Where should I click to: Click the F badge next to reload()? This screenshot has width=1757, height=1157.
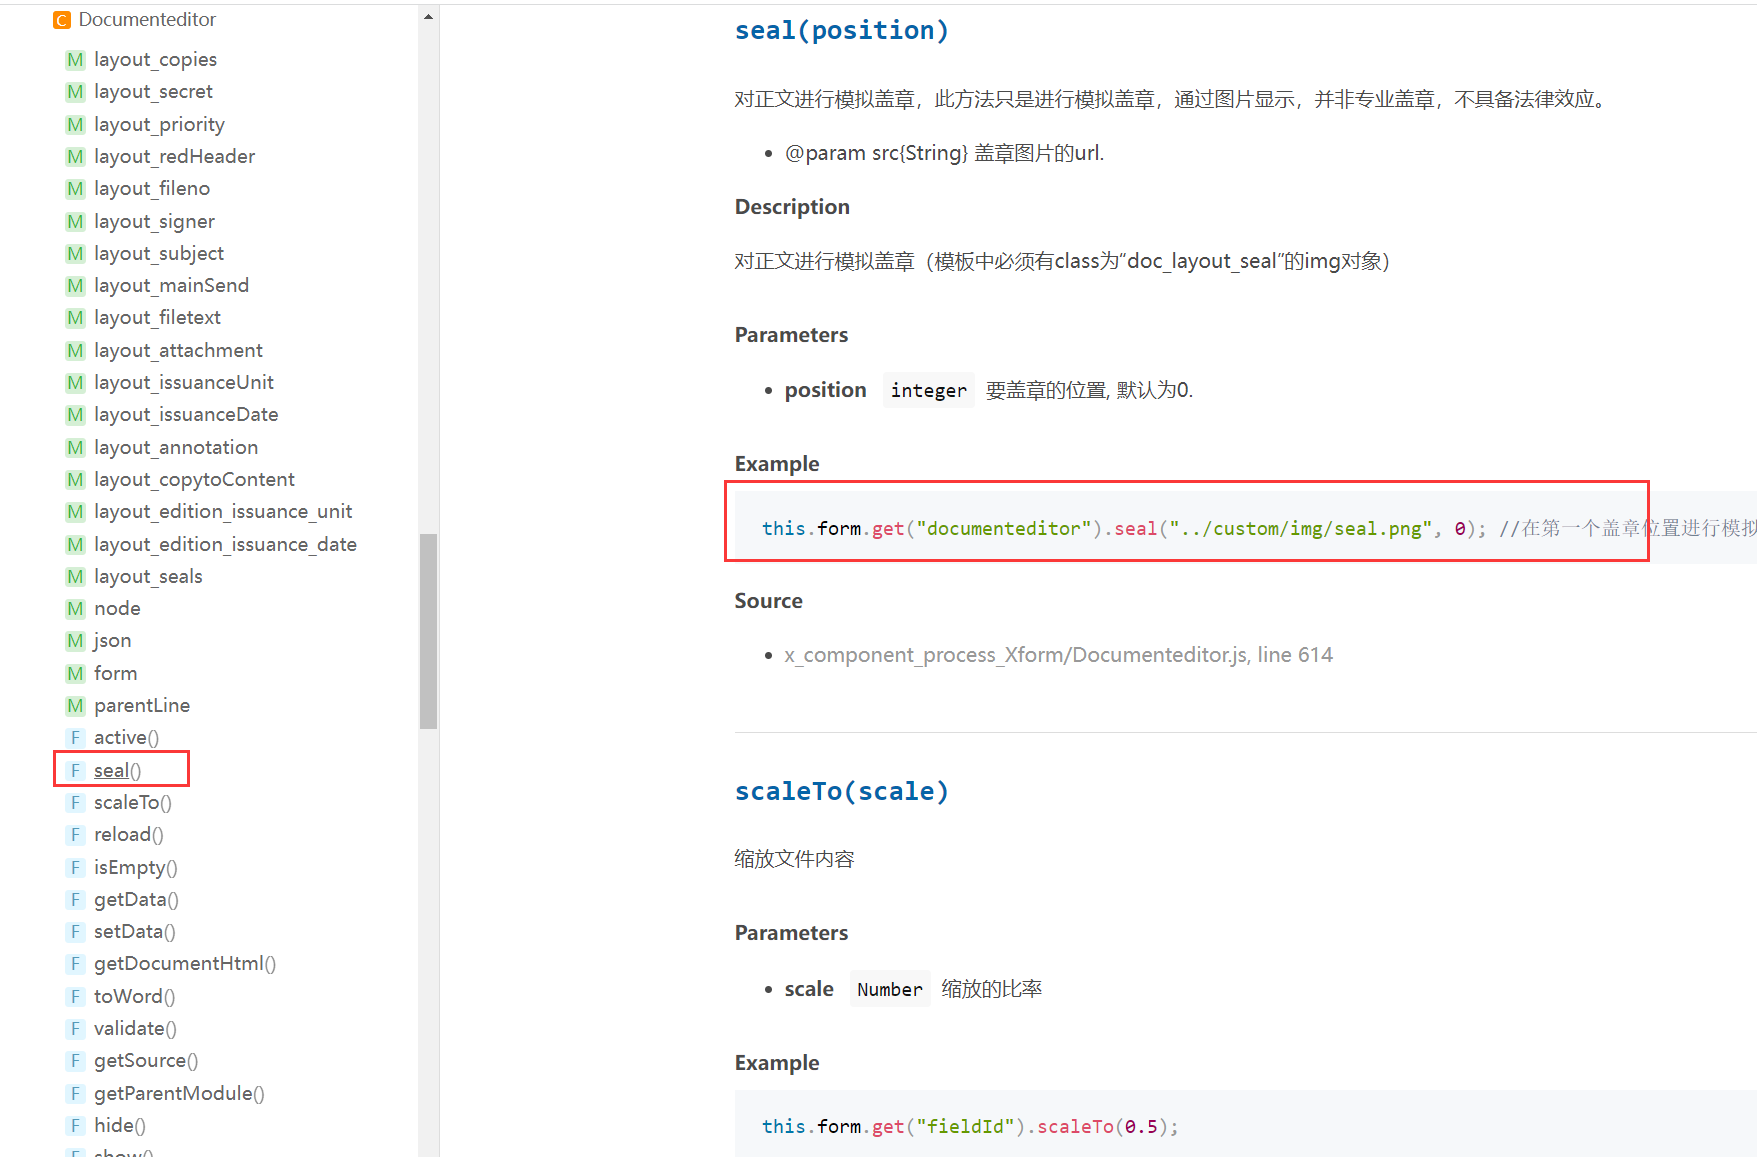click(x=75, y=835)
